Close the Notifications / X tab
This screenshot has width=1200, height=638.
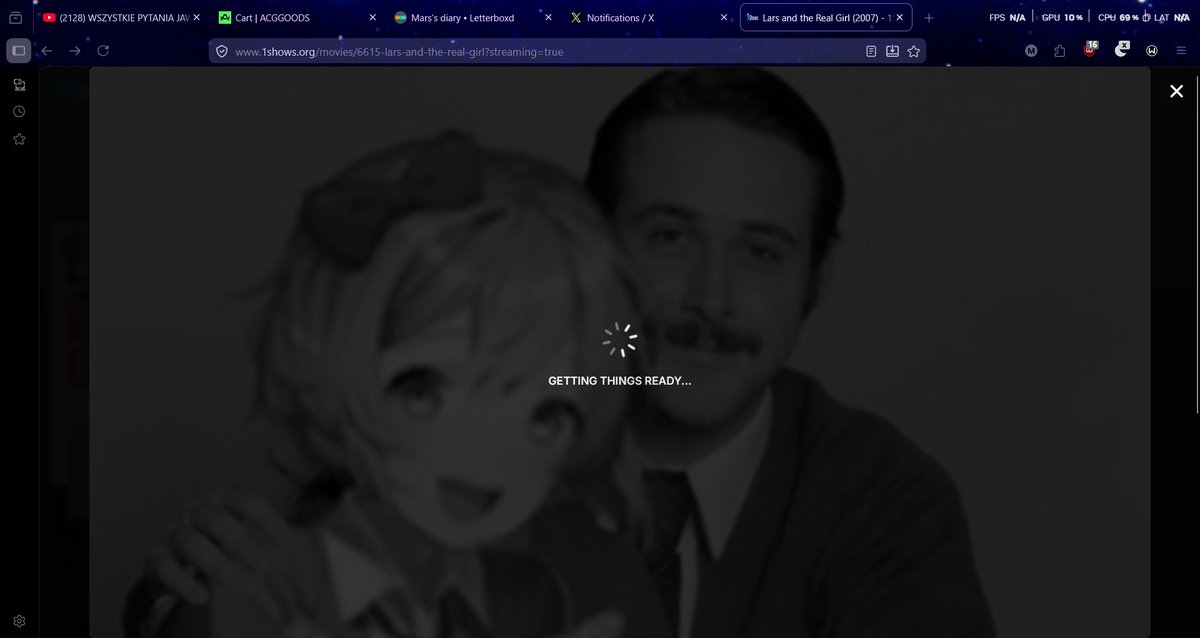(724, 18)
